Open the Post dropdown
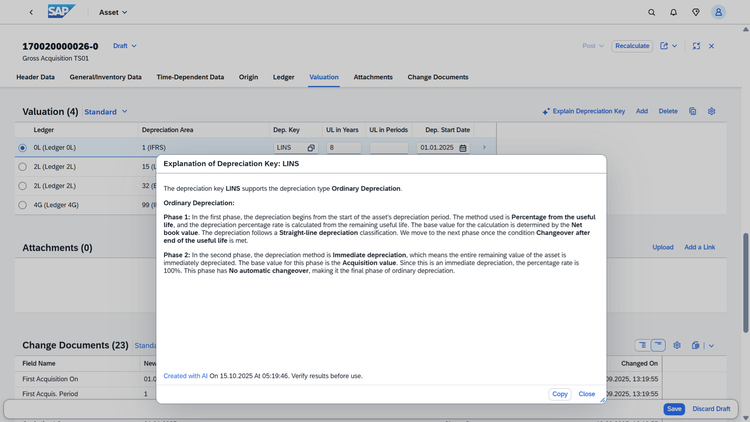The width and height of the screenshot is (750, 422). pos(593,46)
